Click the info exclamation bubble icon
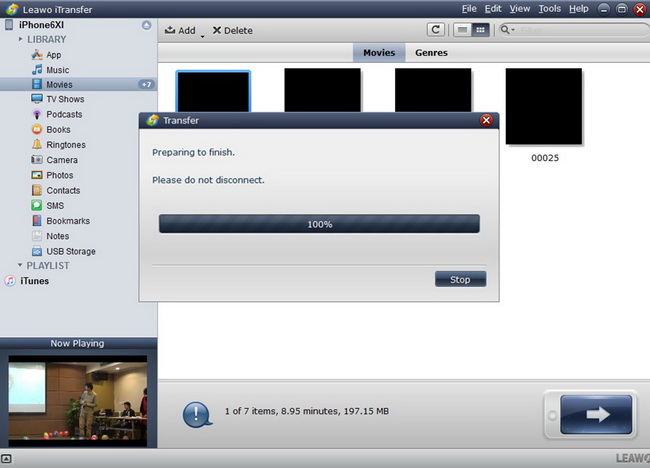Image resolution: width=650 pixels, height=468 pixels. point(197,415)
